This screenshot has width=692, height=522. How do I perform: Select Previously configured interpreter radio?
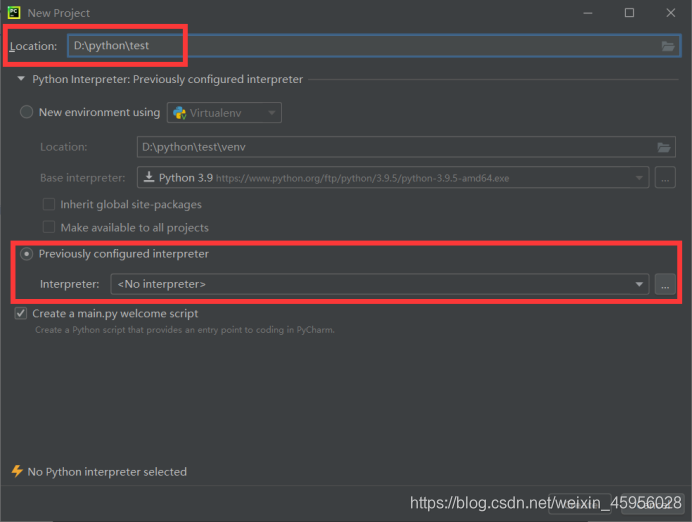pos(26,254)
